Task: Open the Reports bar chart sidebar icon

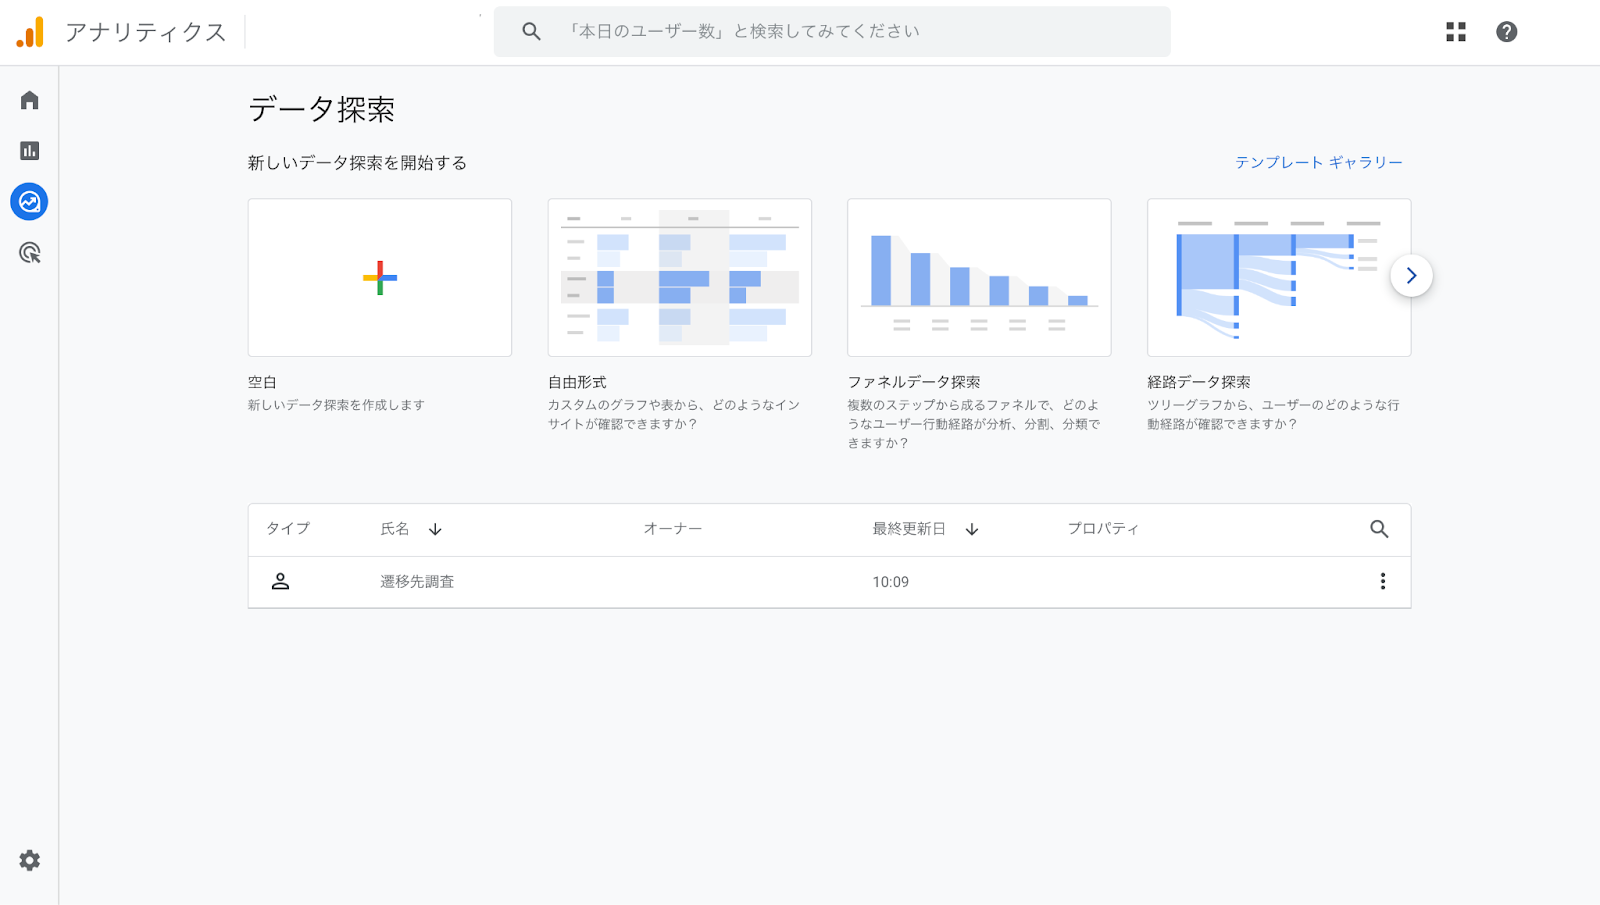Action: tap(30, 151)
